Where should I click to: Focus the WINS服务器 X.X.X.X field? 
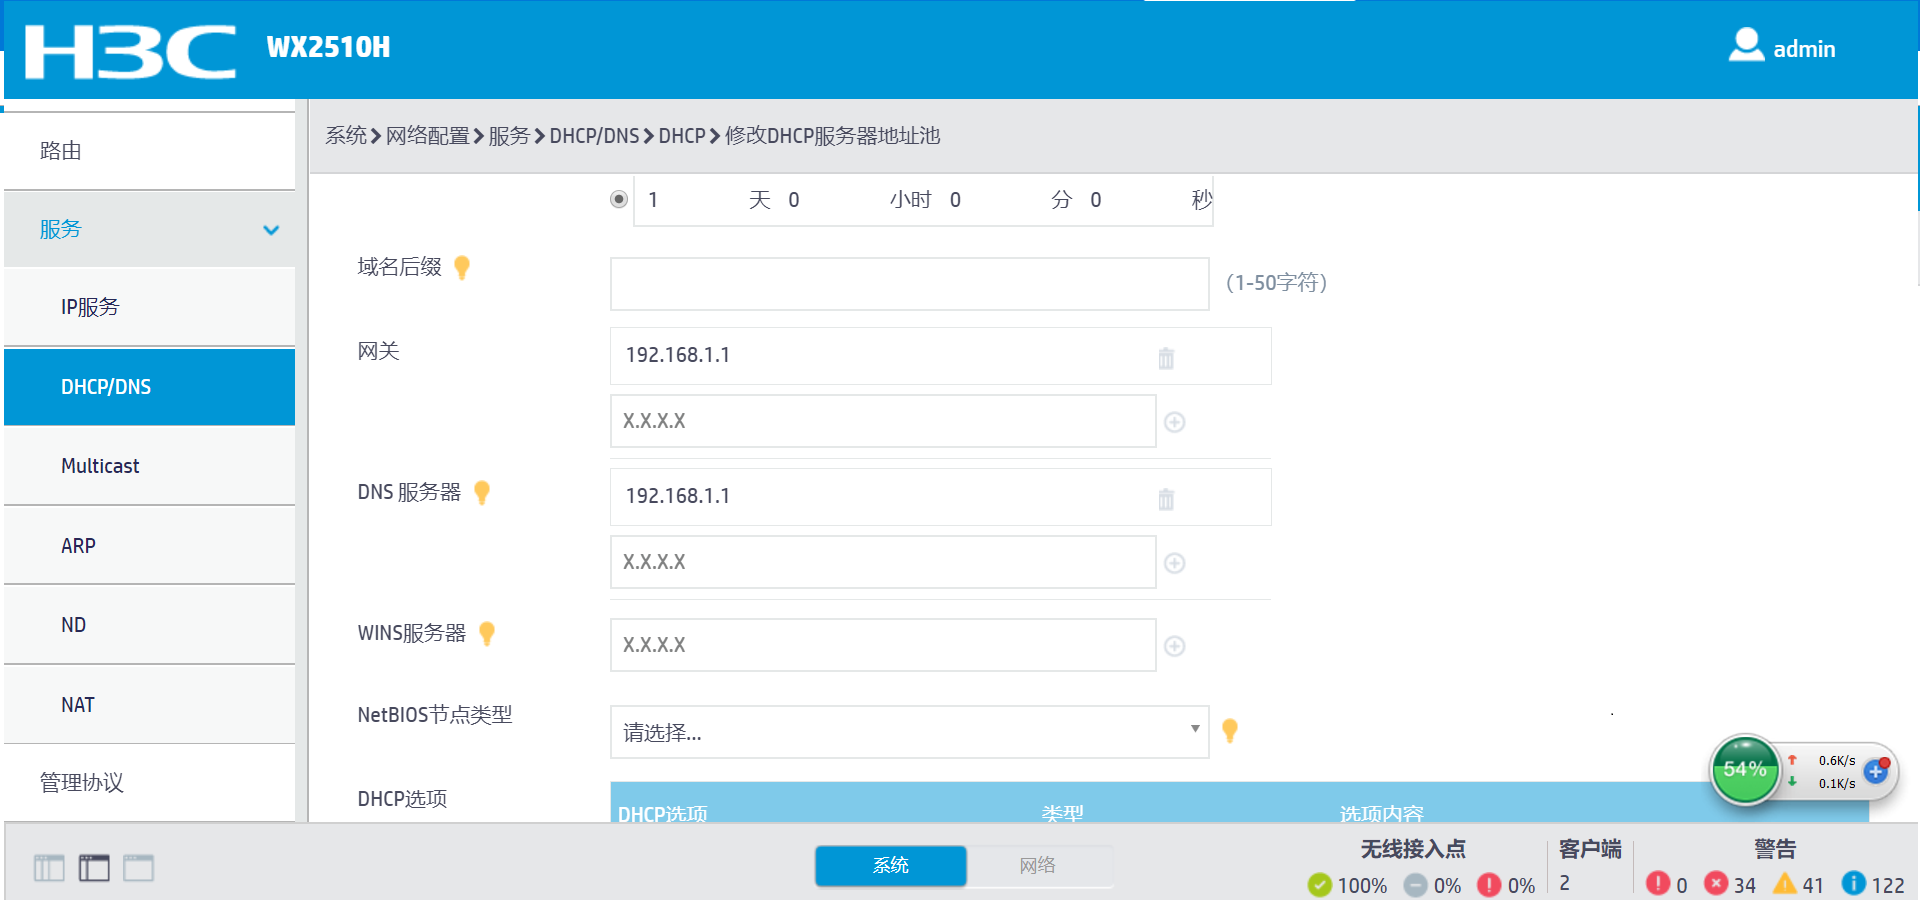pyautogui.click(x=883, y=645)
